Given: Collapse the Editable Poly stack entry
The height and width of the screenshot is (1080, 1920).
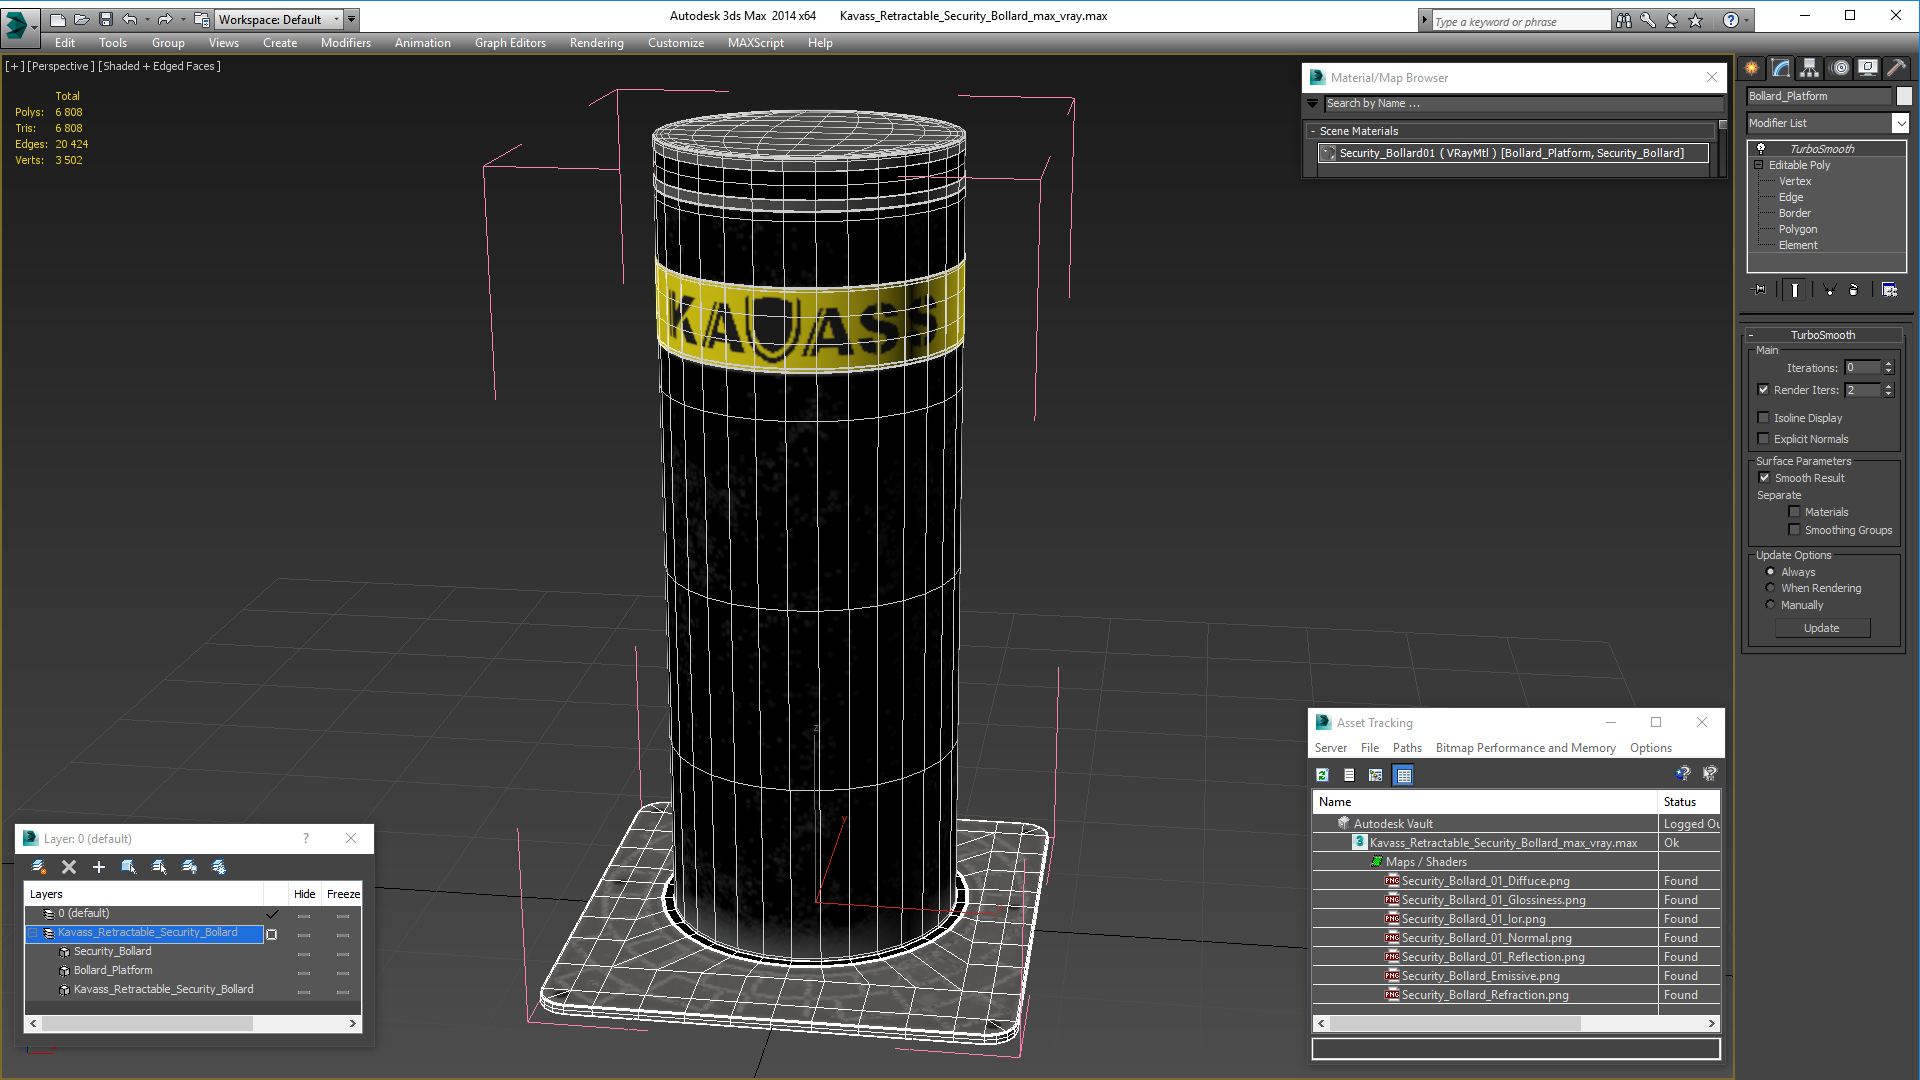Looking at the screenshot, I should click(1759, 165).
